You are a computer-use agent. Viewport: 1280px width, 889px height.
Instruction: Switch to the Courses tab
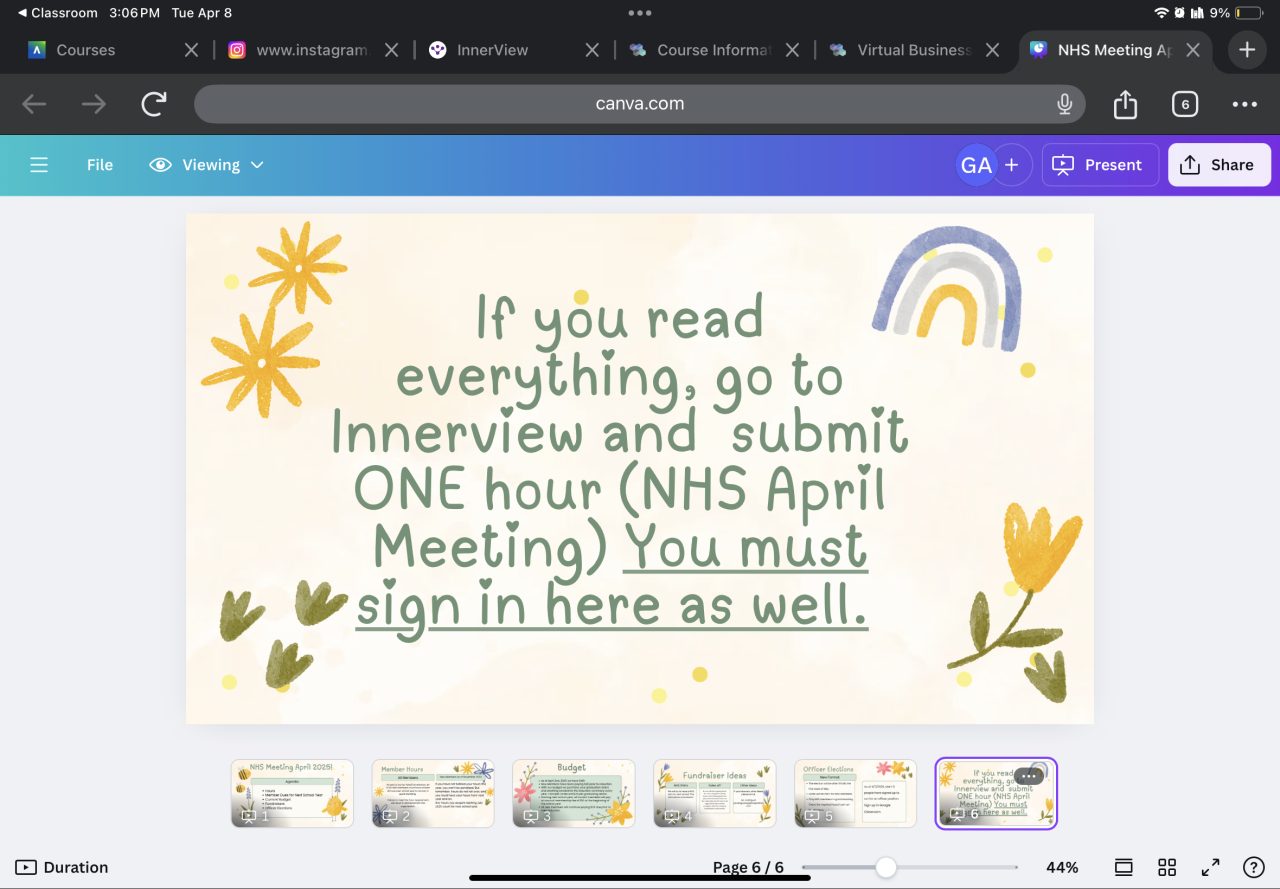85,50
